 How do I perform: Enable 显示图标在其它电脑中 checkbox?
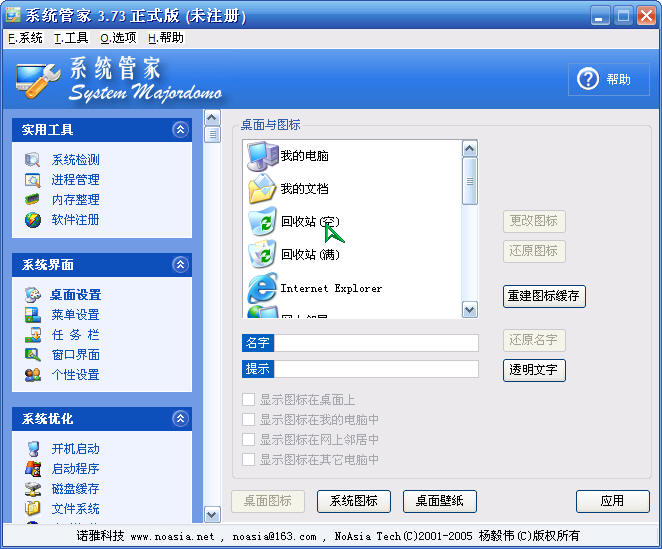(248, 459)
